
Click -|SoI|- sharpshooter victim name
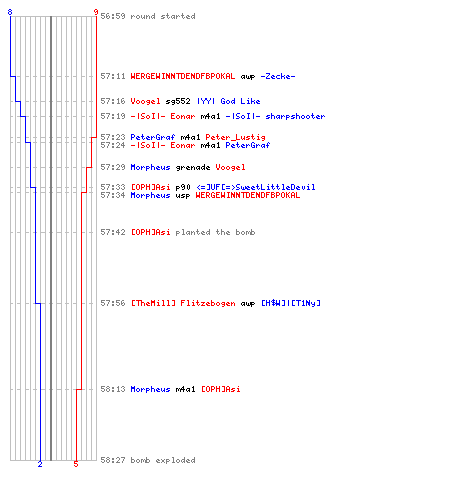pos(275,116)
